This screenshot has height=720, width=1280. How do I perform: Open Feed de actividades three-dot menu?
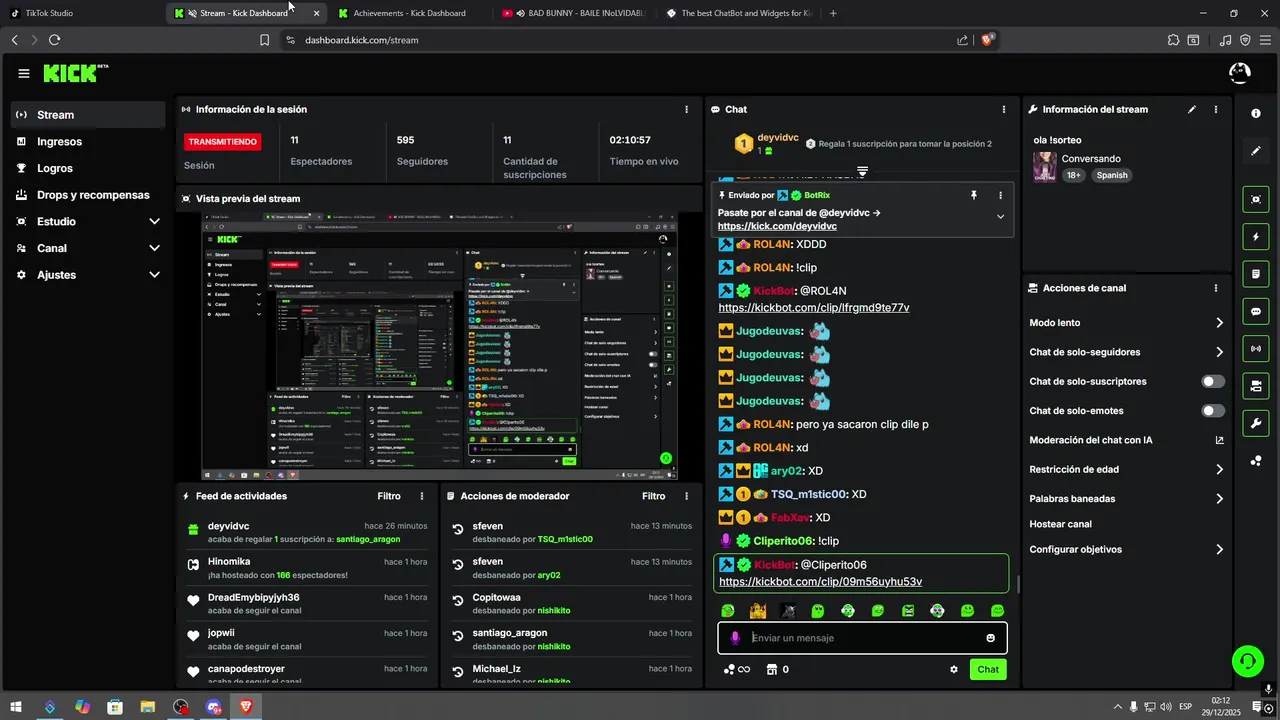click(x=422, y=496)
